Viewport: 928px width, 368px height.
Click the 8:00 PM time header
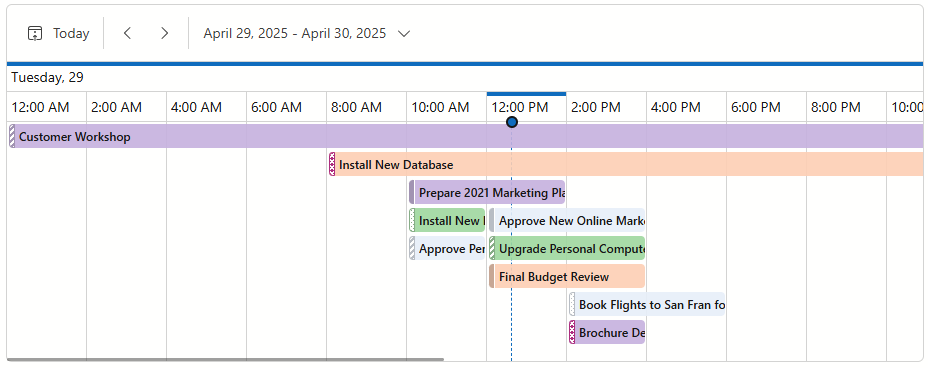click(x=846, y=107)
